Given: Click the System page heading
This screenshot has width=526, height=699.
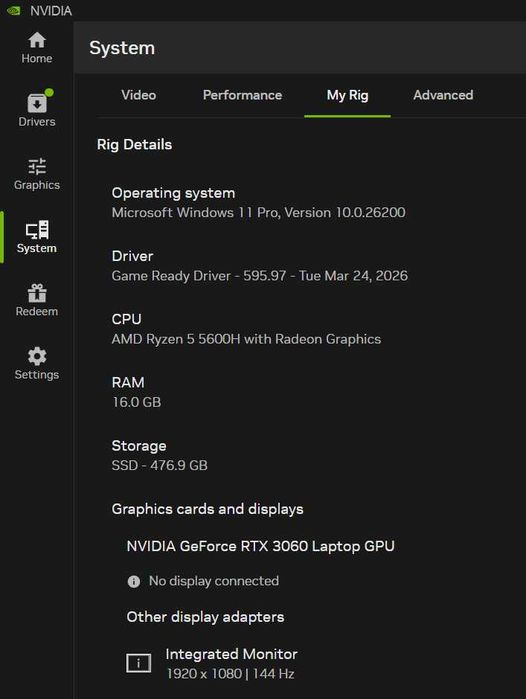Looking at the screenshot, I should point(122,48).
